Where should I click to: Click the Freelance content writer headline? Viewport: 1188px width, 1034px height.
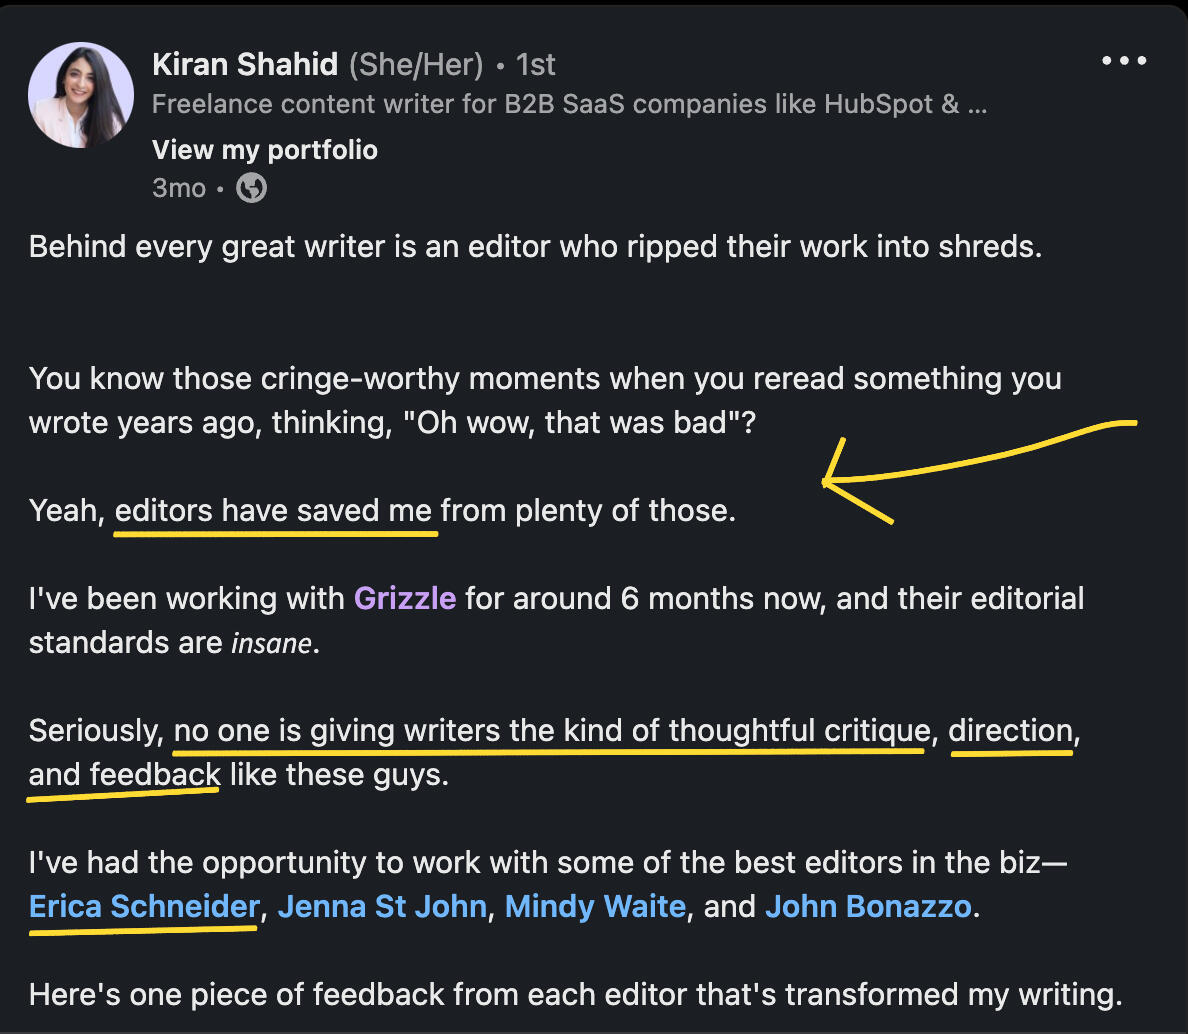tap(568, 105)
